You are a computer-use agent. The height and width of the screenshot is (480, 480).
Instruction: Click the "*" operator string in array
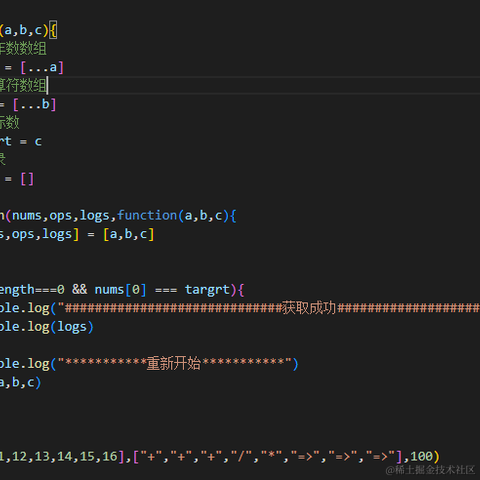coord(271,456)
